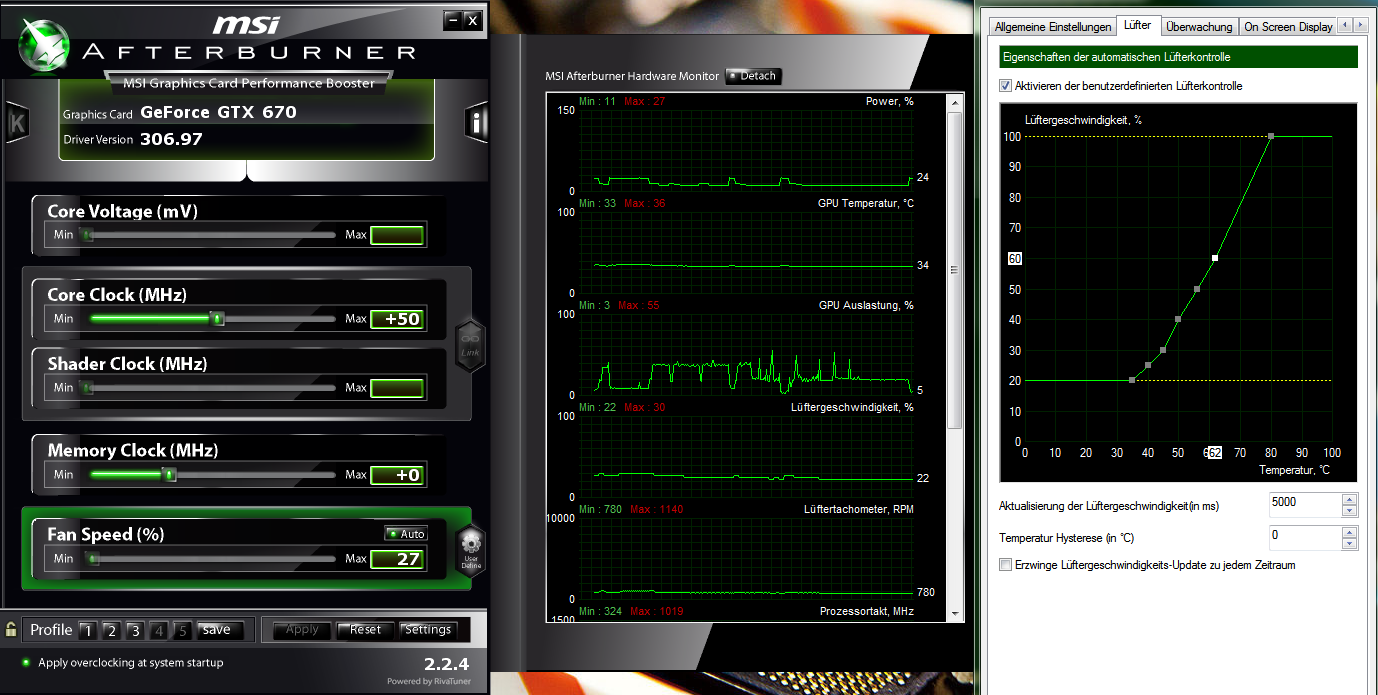The width and height of the screenshot is (1378, 695).
Task: Click the profile lock padlock icon
Action: (x=11, y=630)
